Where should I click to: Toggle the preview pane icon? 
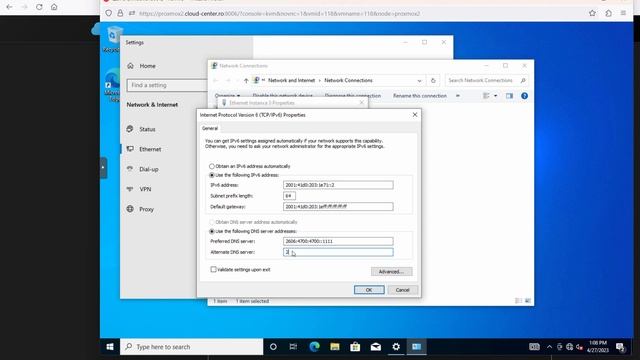point(509,96)
